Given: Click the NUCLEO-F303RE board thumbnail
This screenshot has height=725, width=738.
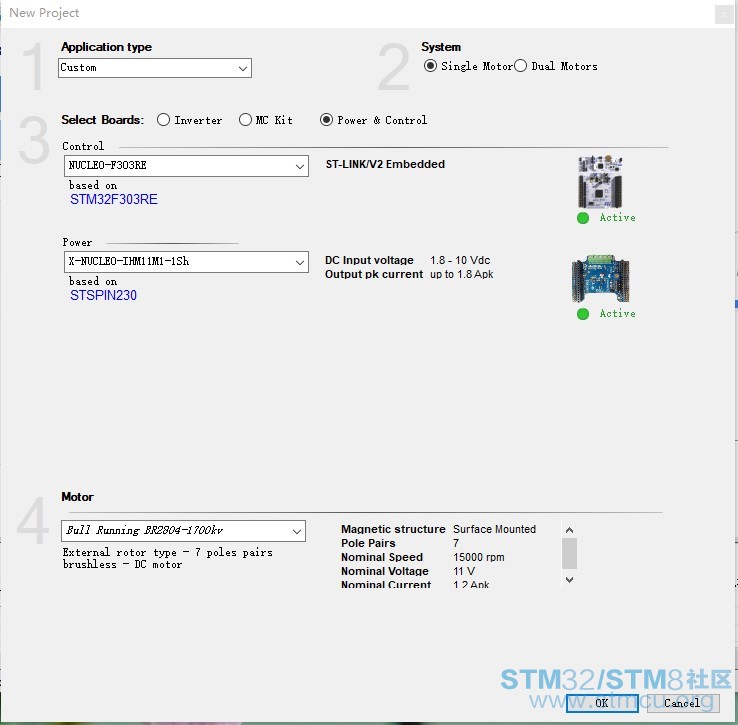Looking at the screenshot, I should click(x=600, y=182).
